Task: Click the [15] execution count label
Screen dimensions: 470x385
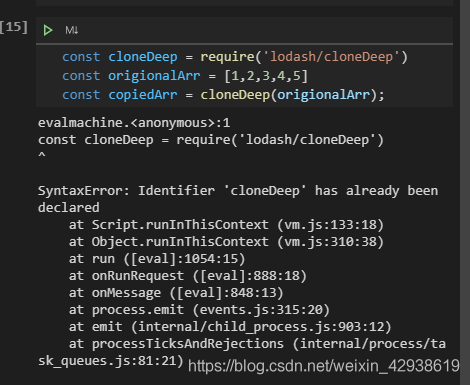Action: coord(14,27)
